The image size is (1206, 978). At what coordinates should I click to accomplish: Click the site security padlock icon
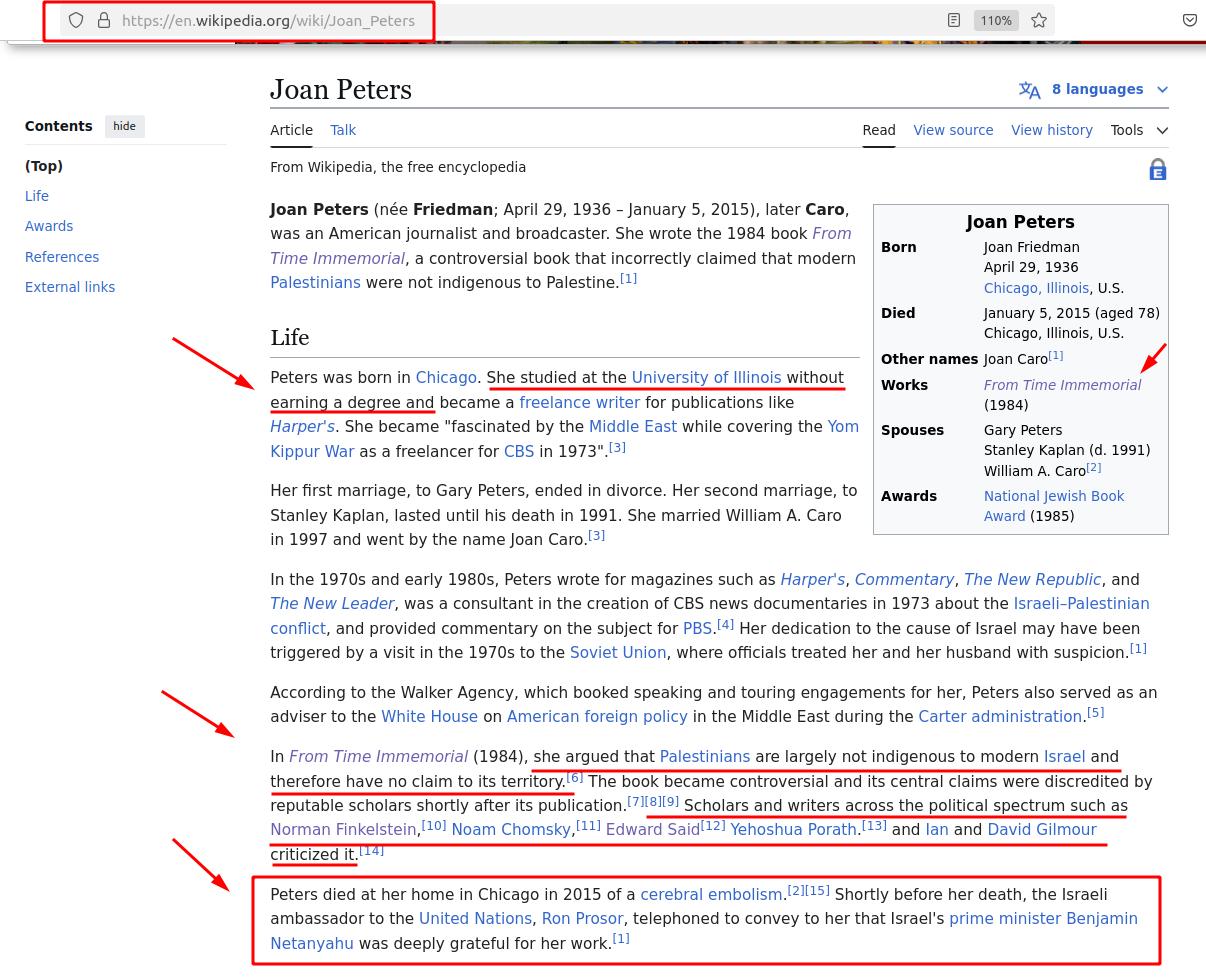pyautogui.click(x=103, y=20)
